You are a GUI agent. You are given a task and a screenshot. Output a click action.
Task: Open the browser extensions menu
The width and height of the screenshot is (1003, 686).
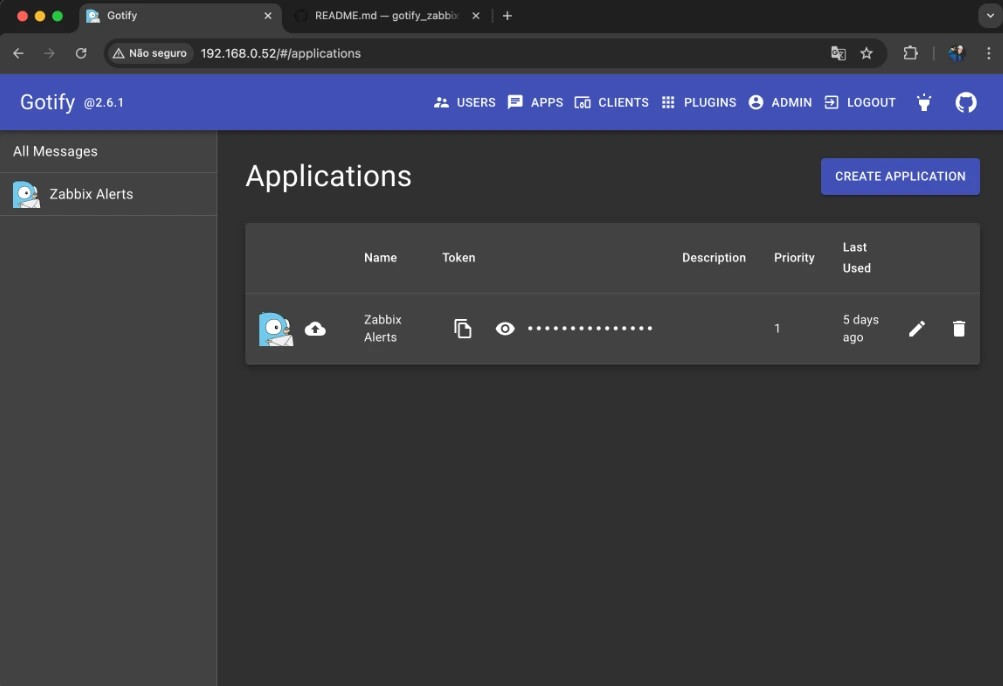pos(910,53)
